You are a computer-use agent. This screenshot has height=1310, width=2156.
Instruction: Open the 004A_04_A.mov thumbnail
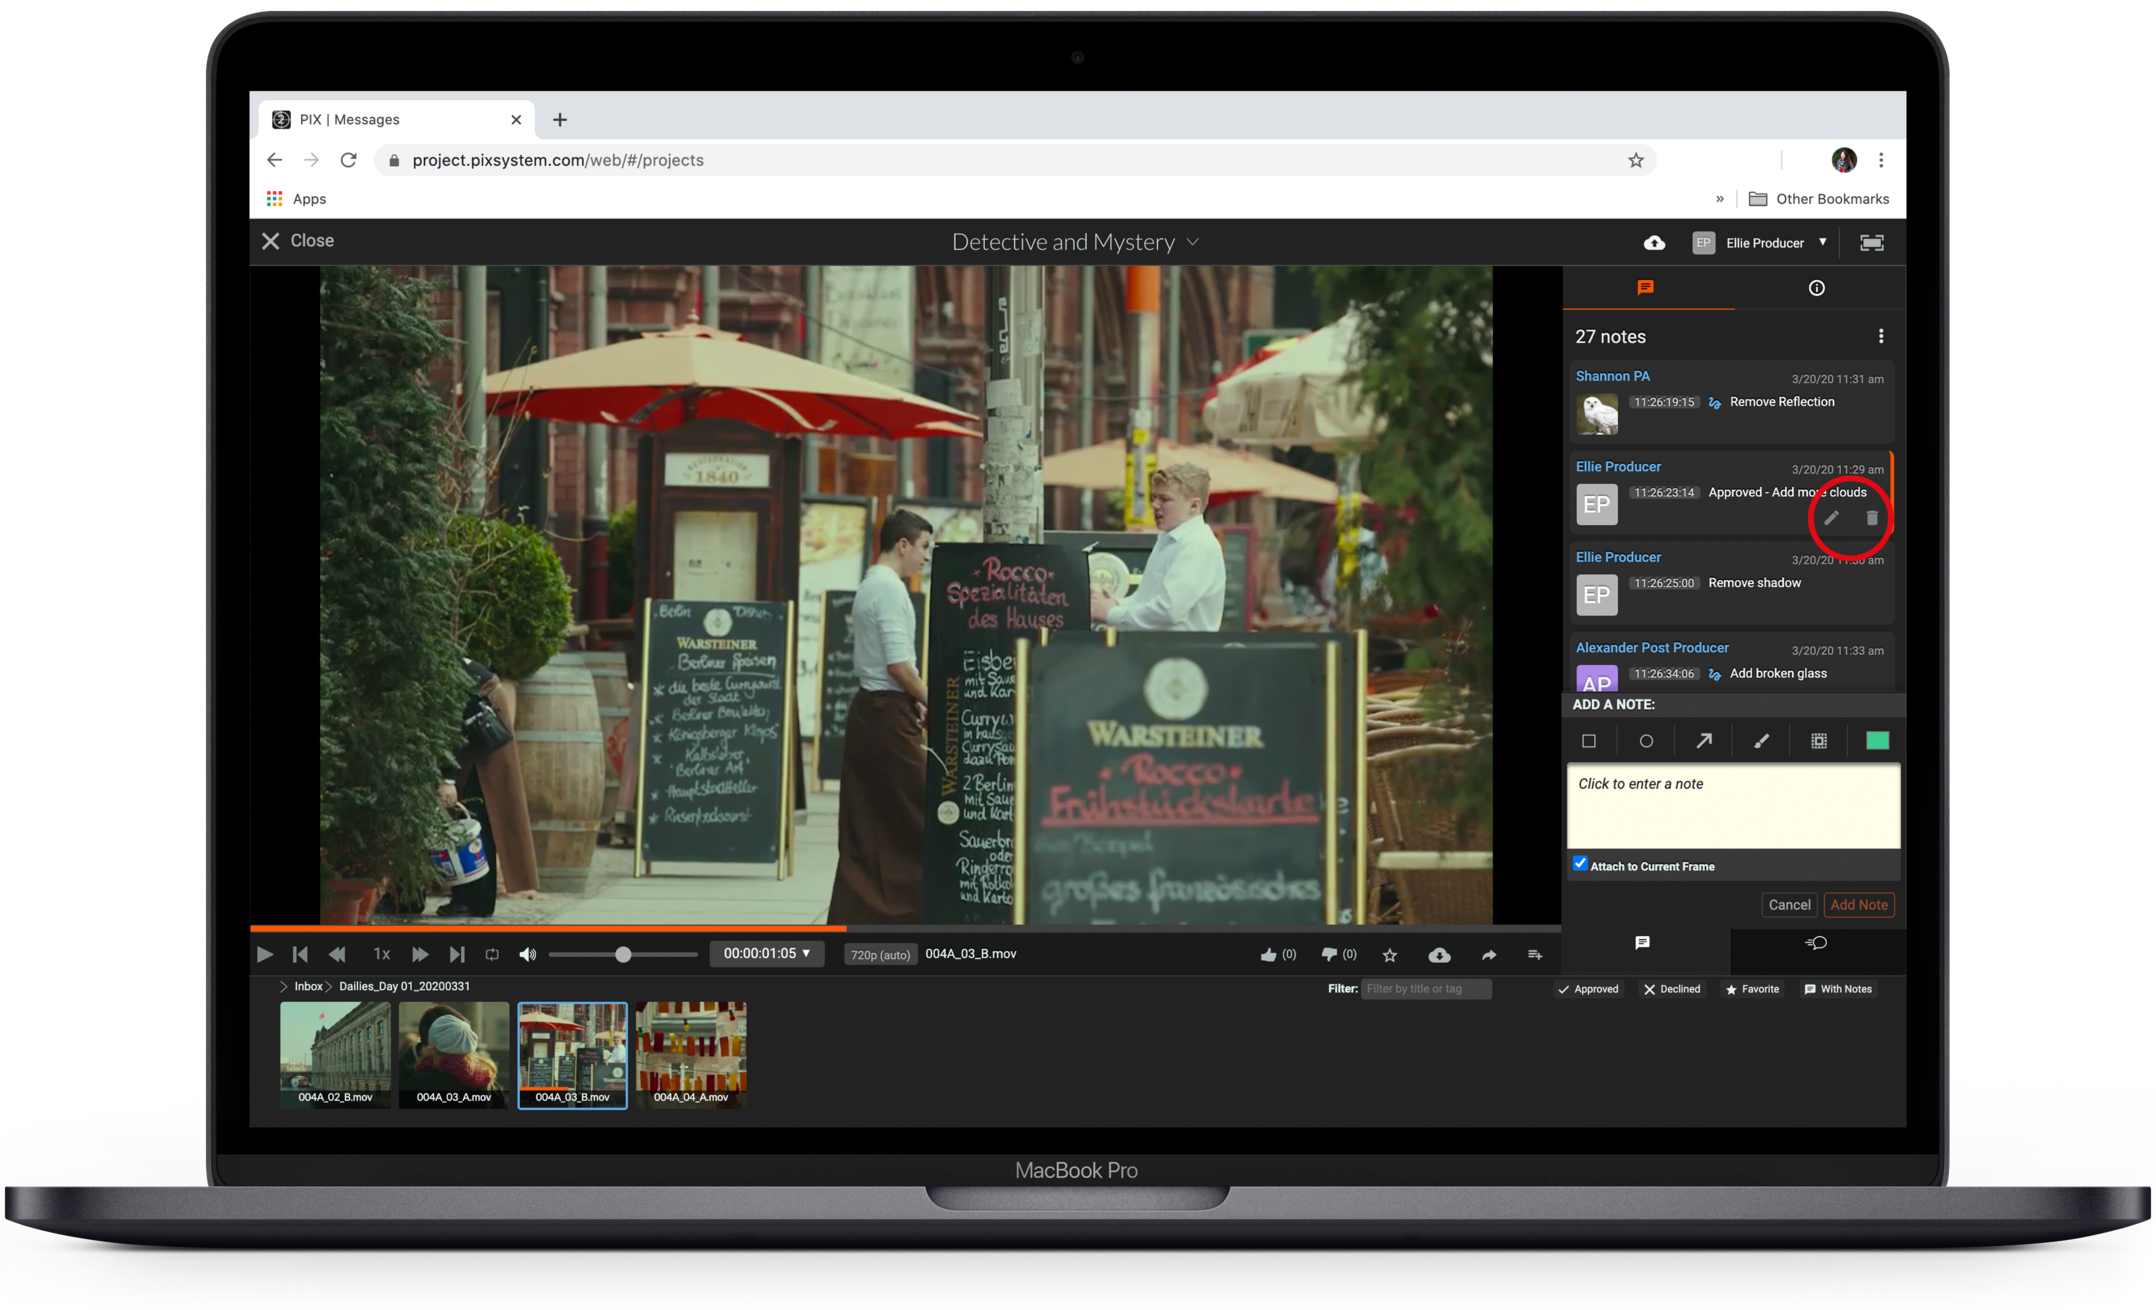point(691,1053)
